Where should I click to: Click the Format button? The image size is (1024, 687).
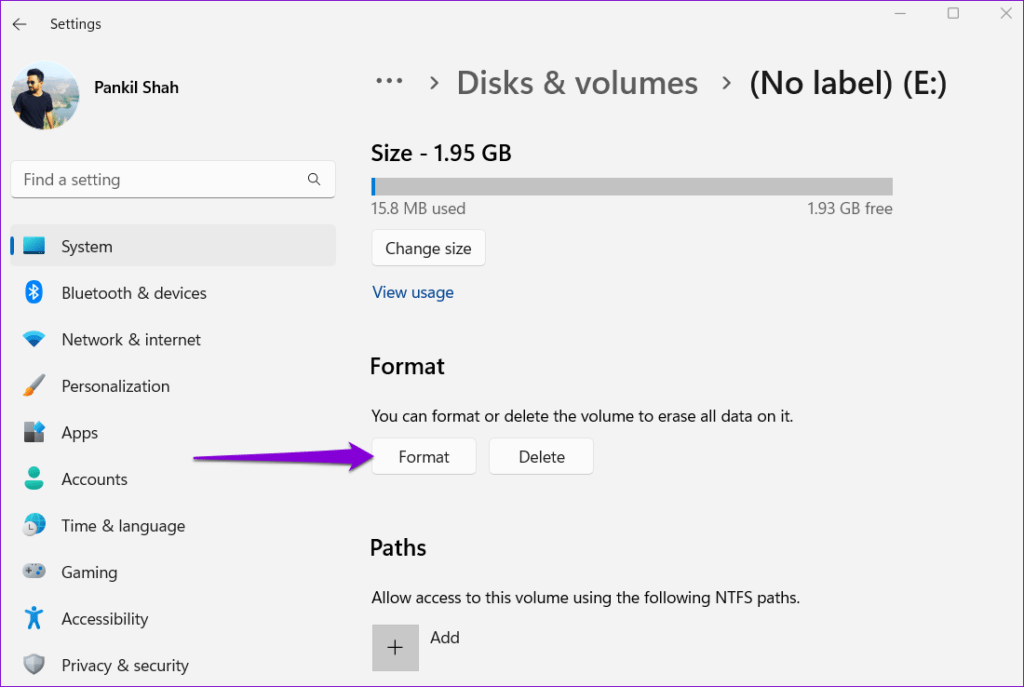pos(423,456)
